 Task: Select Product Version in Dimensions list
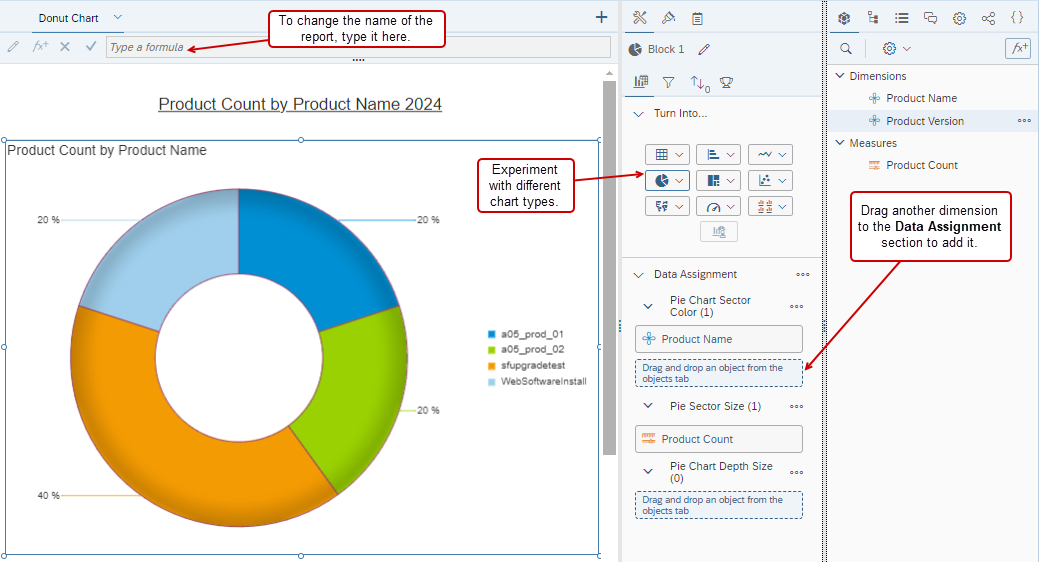924,121
